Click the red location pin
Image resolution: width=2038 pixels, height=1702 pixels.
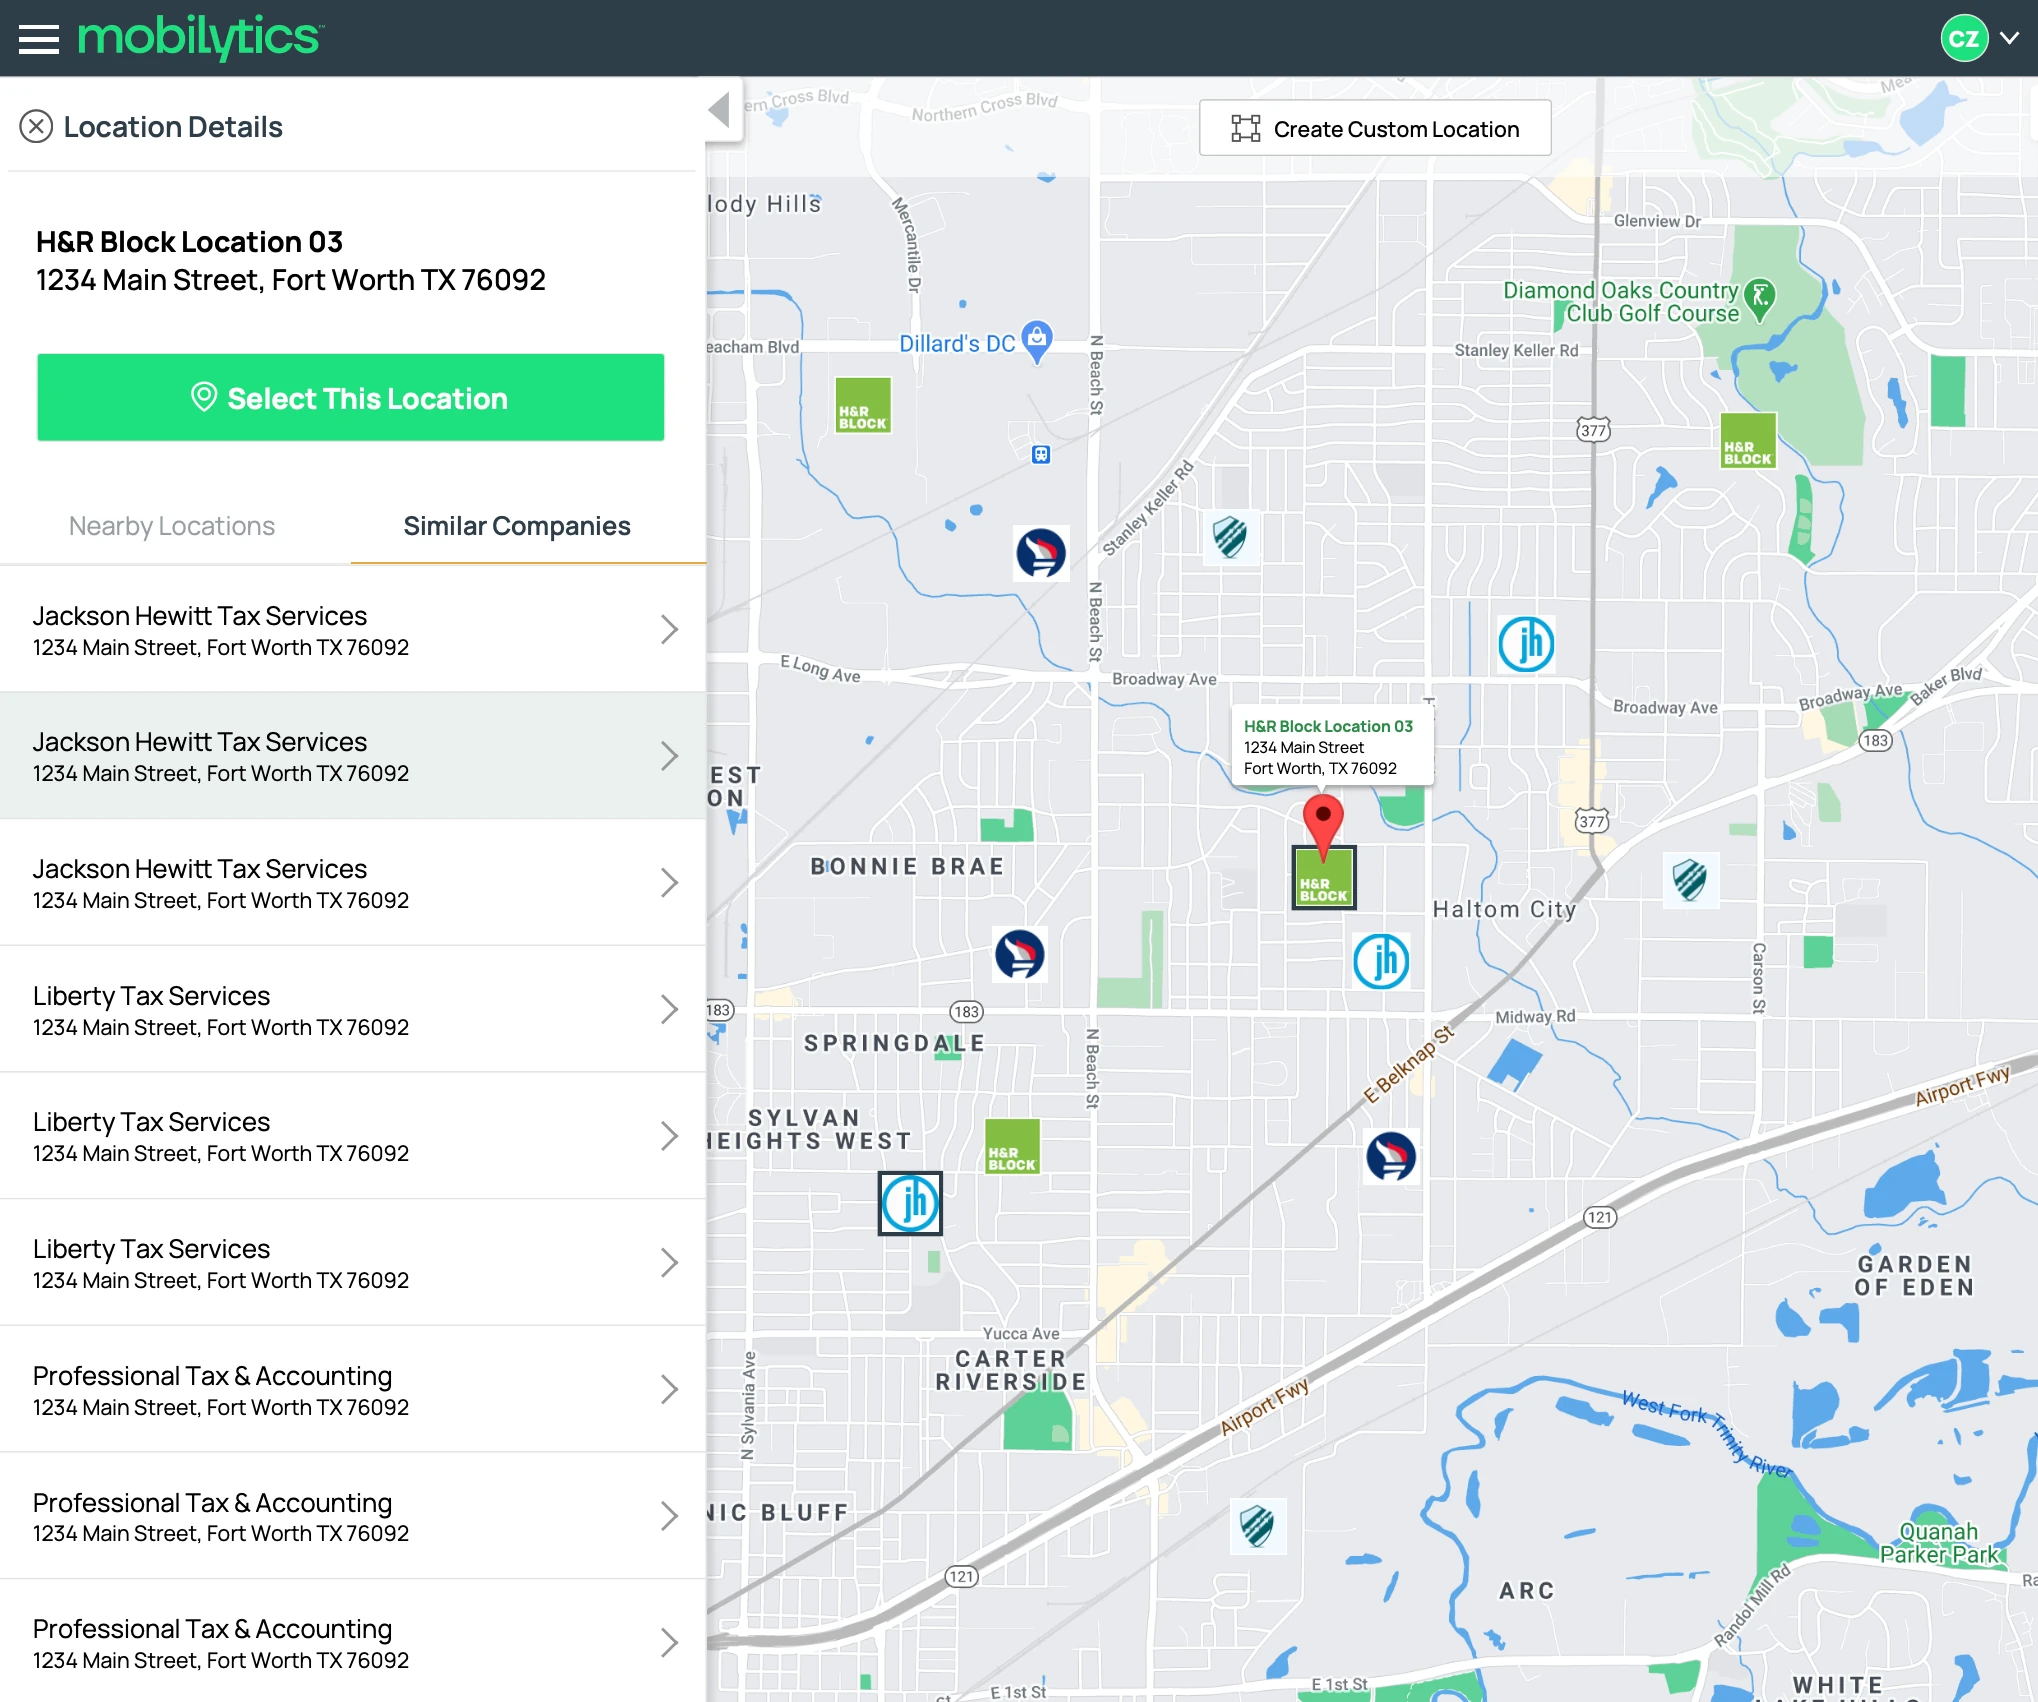(x=1323, y=825)
